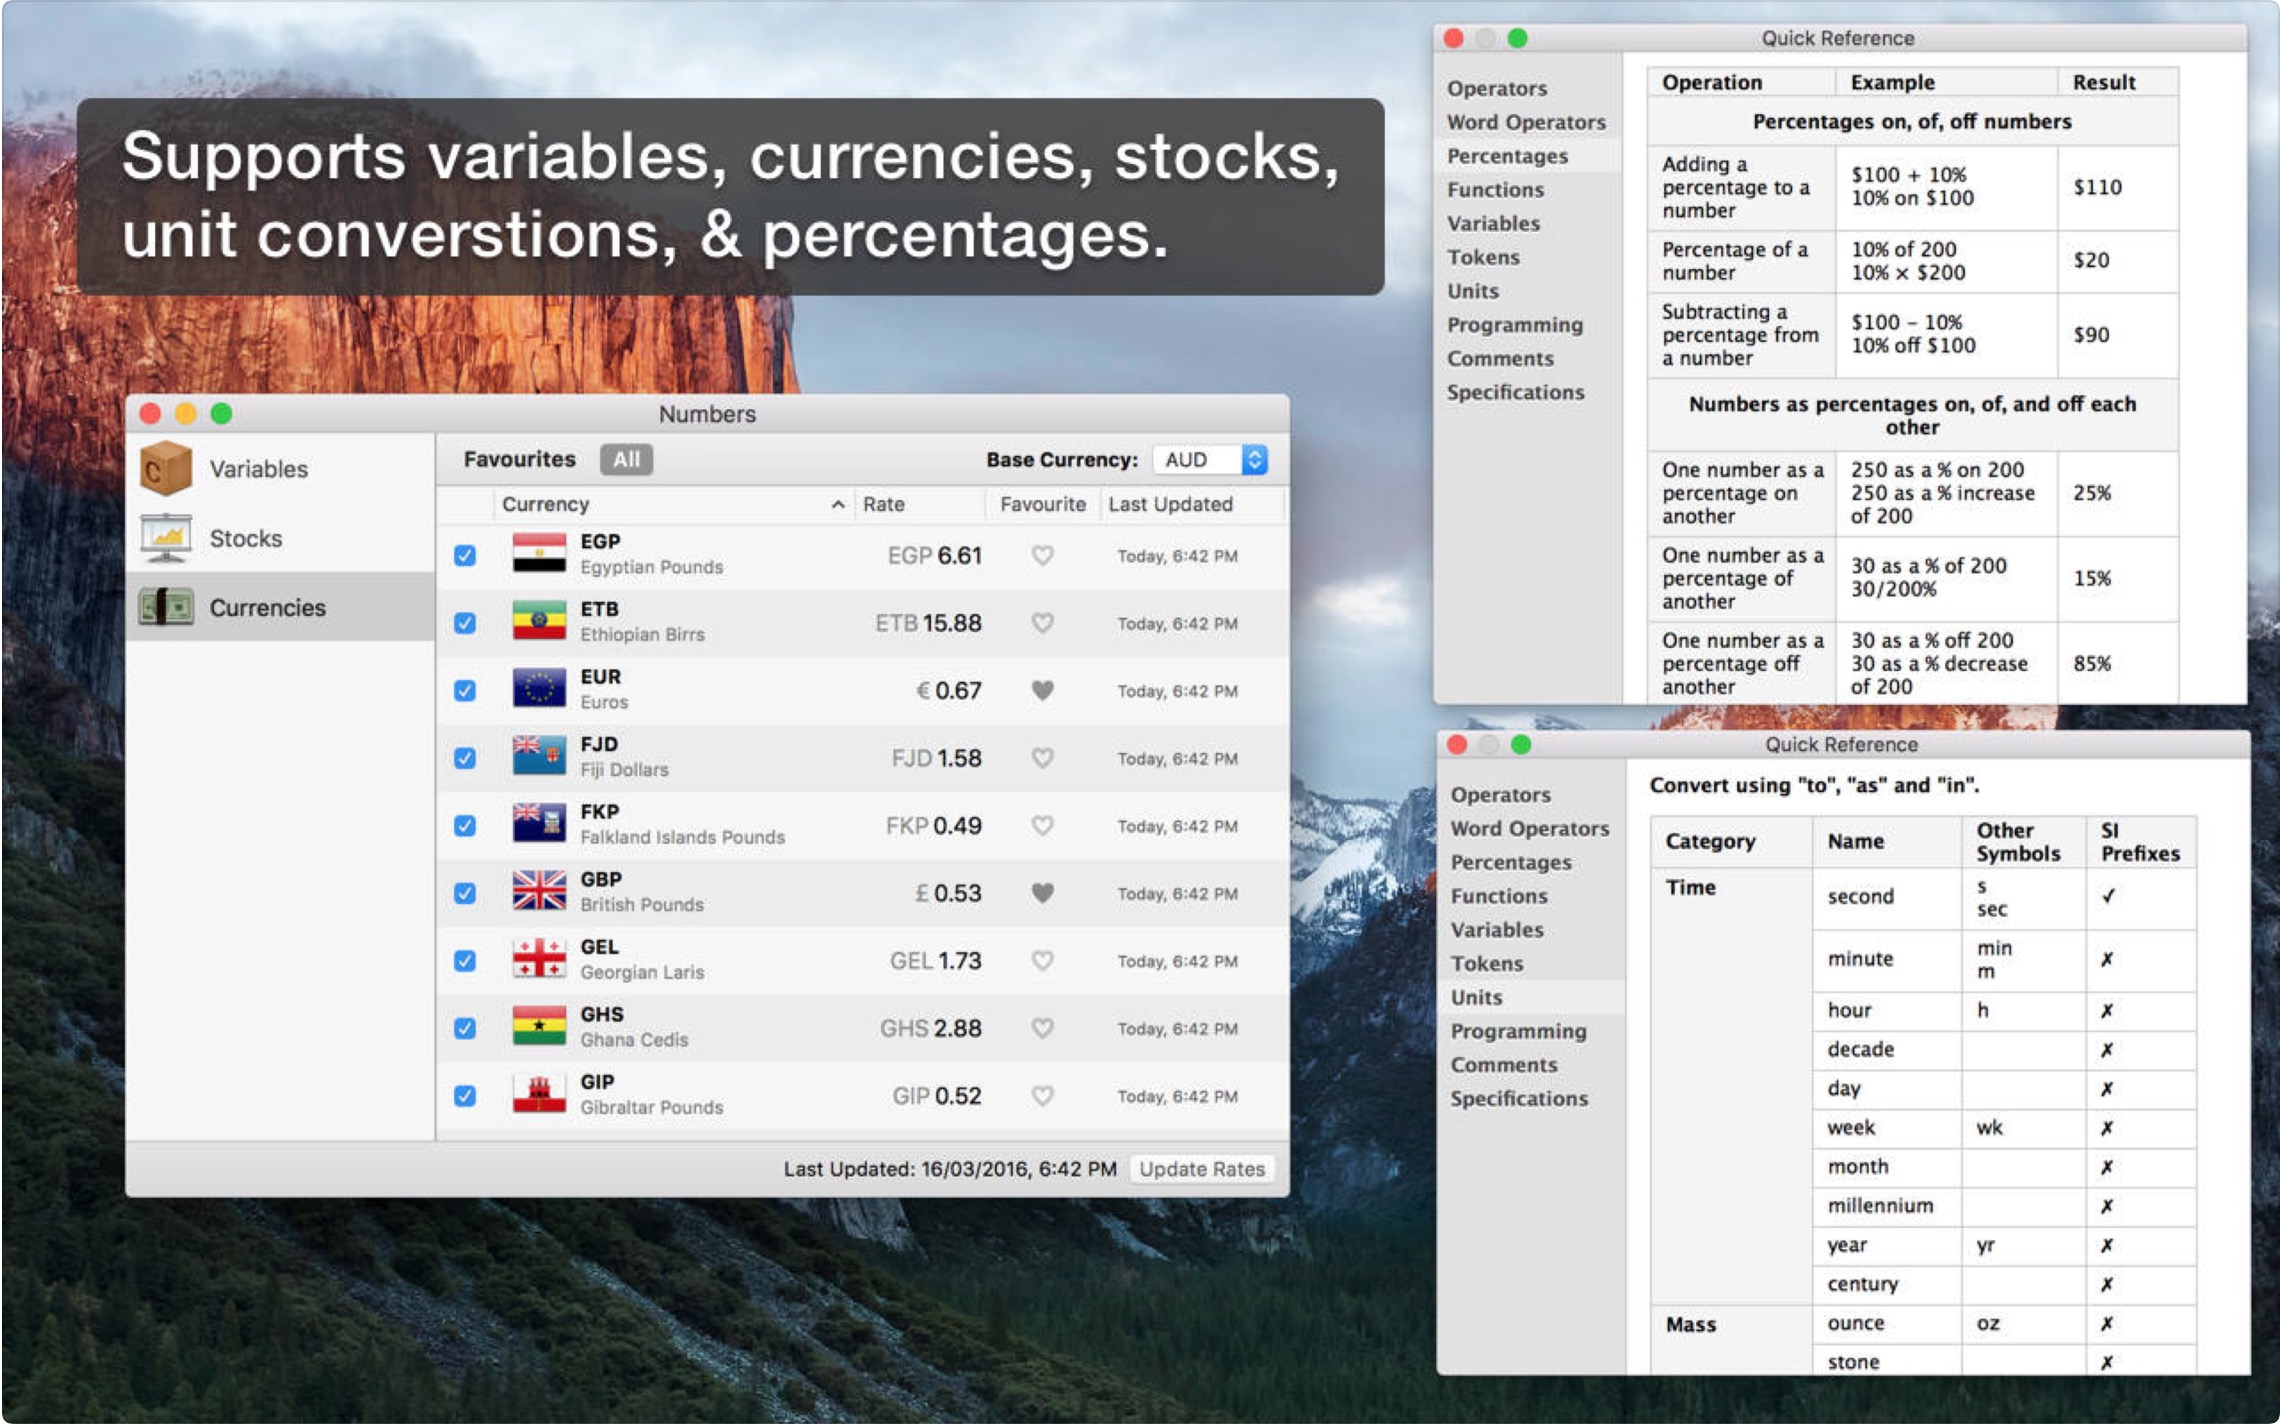Click the Currencies cash icon in sidebar
This screenshot has width=2280, height=1428.
[166, 607]
